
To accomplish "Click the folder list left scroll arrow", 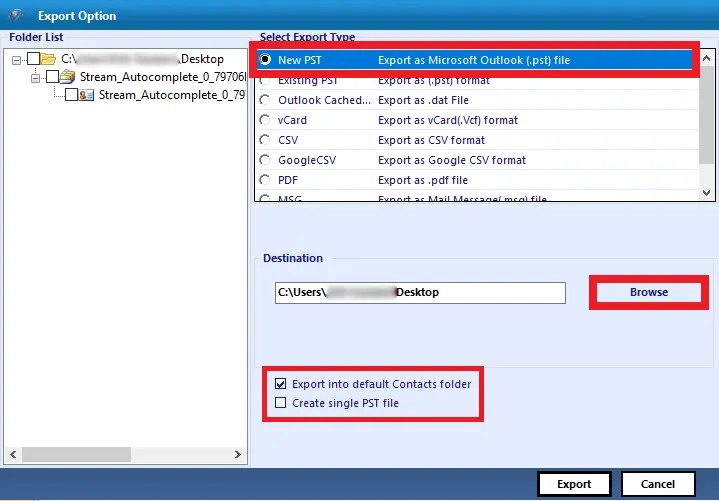I will (x=13, y=454).
